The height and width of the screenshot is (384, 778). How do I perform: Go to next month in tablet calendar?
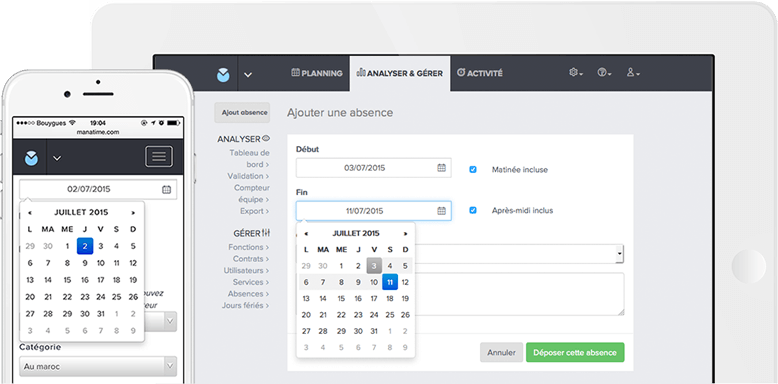pos(405,234)
